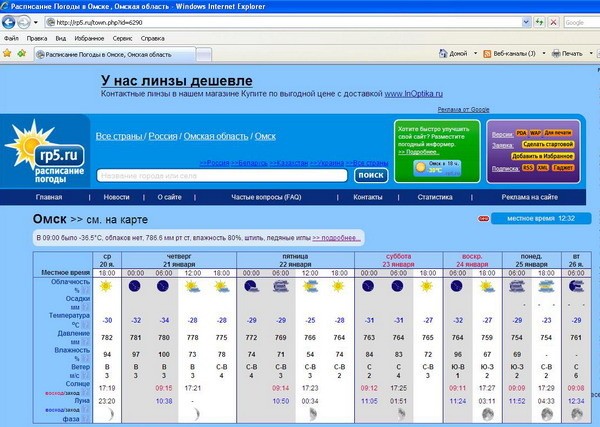
Task: Click the sunny icon for Wednesday 18:00
Action: pyautogui.click(x=106, y=286)
